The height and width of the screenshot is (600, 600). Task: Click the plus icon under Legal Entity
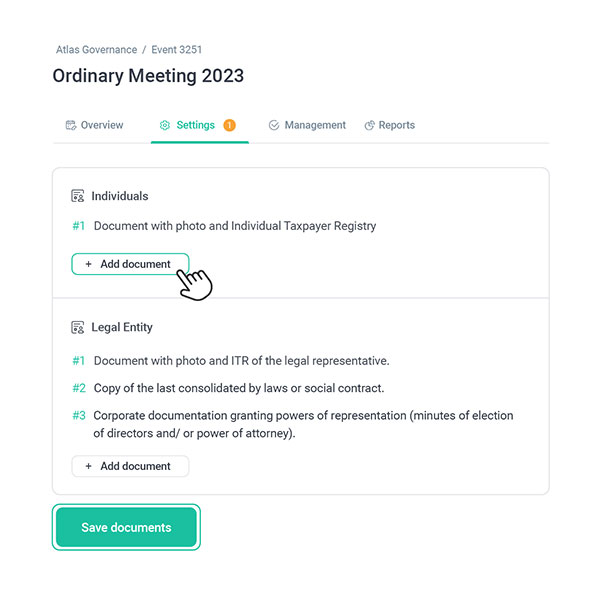[88, 466]
